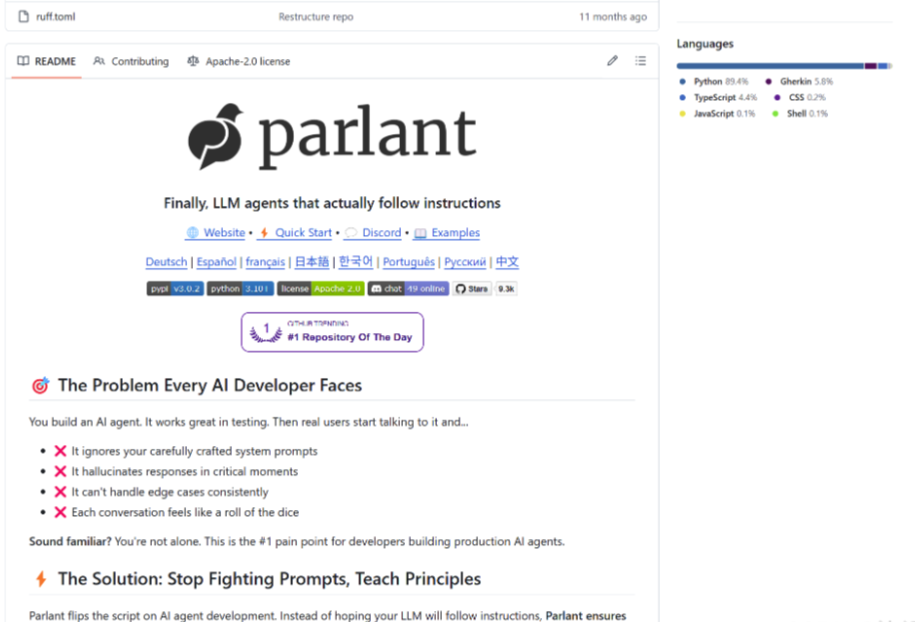
Task: Switch to the Deutsch translation
Action: (166, 261)
